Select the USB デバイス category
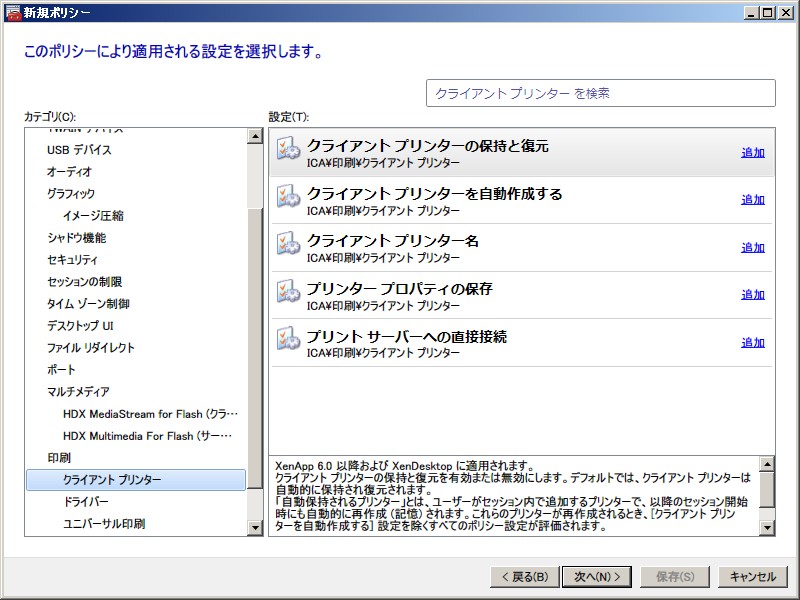800x600 pixels. pos(79,150)
